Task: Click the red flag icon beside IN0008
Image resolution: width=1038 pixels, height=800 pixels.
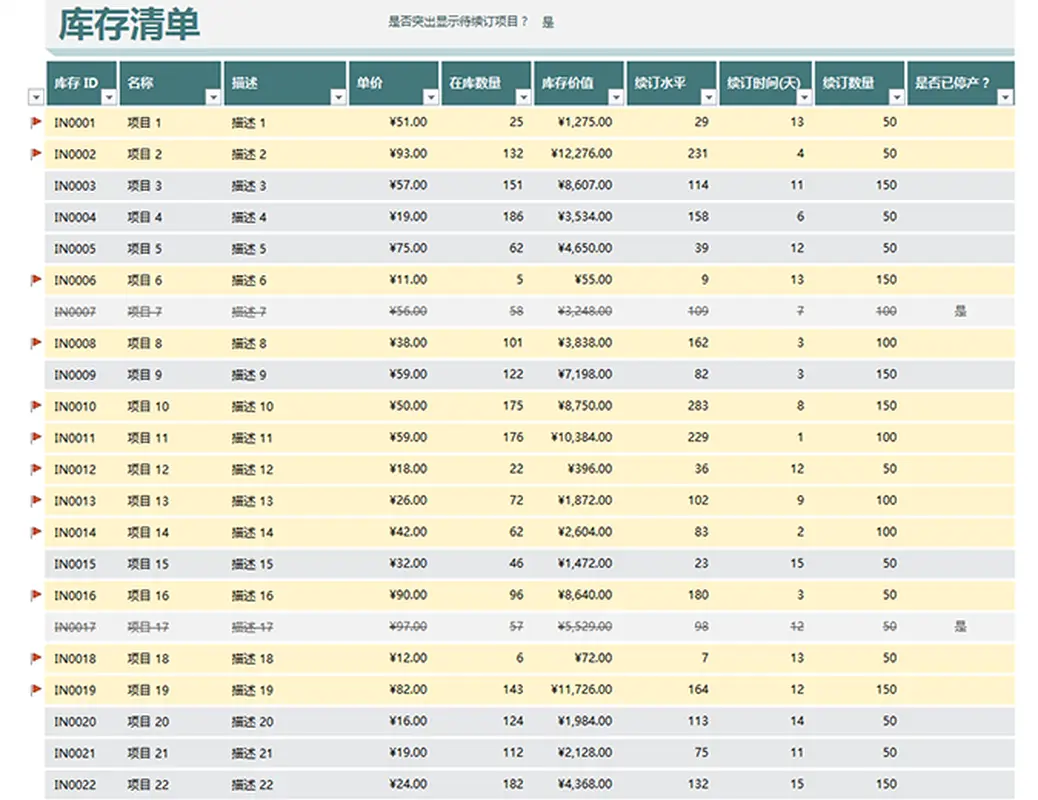Action: [36, 342]
